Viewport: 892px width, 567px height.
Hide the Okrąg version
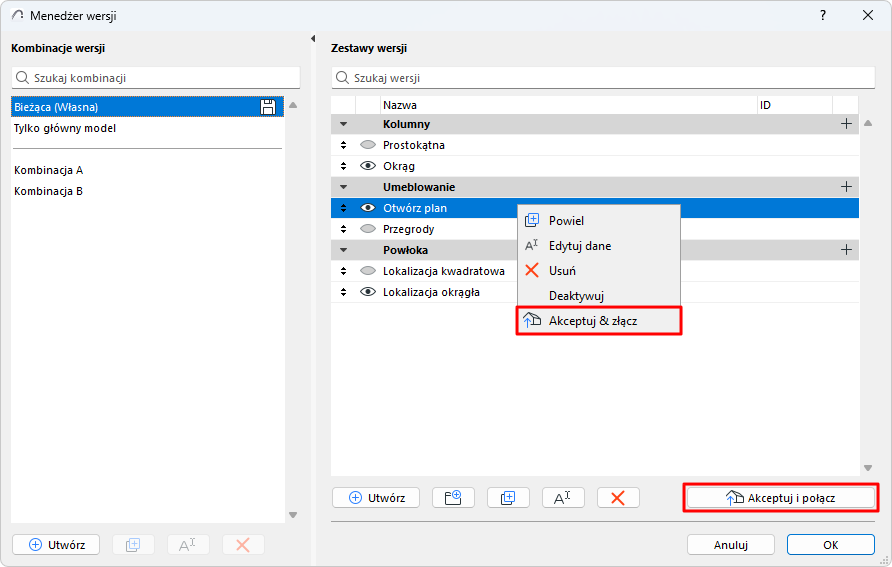pos(368,166)
